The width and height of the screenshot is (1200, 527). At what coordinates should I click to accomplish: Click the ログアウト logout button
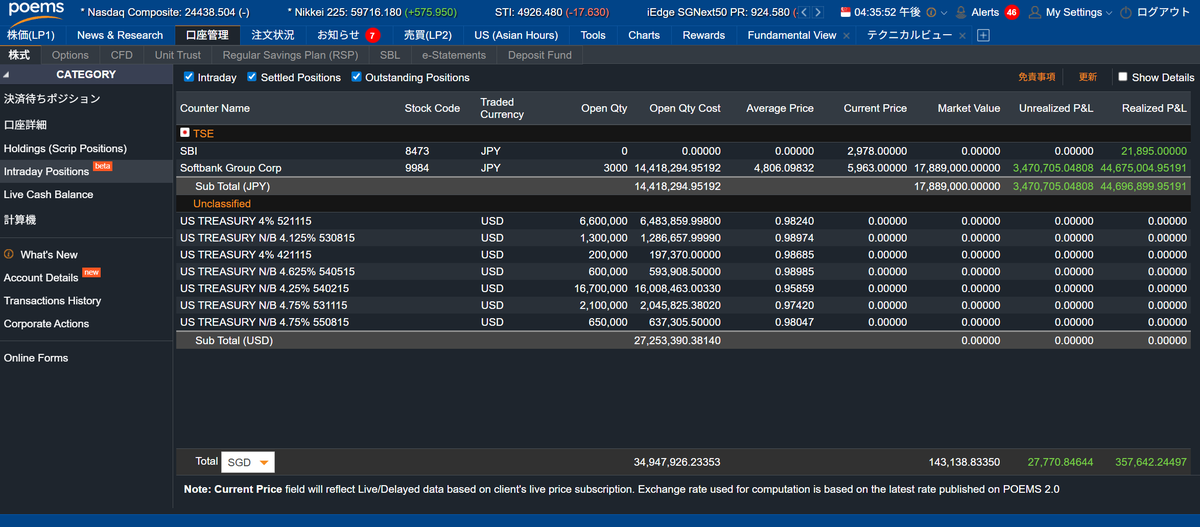coord(1164,13)
